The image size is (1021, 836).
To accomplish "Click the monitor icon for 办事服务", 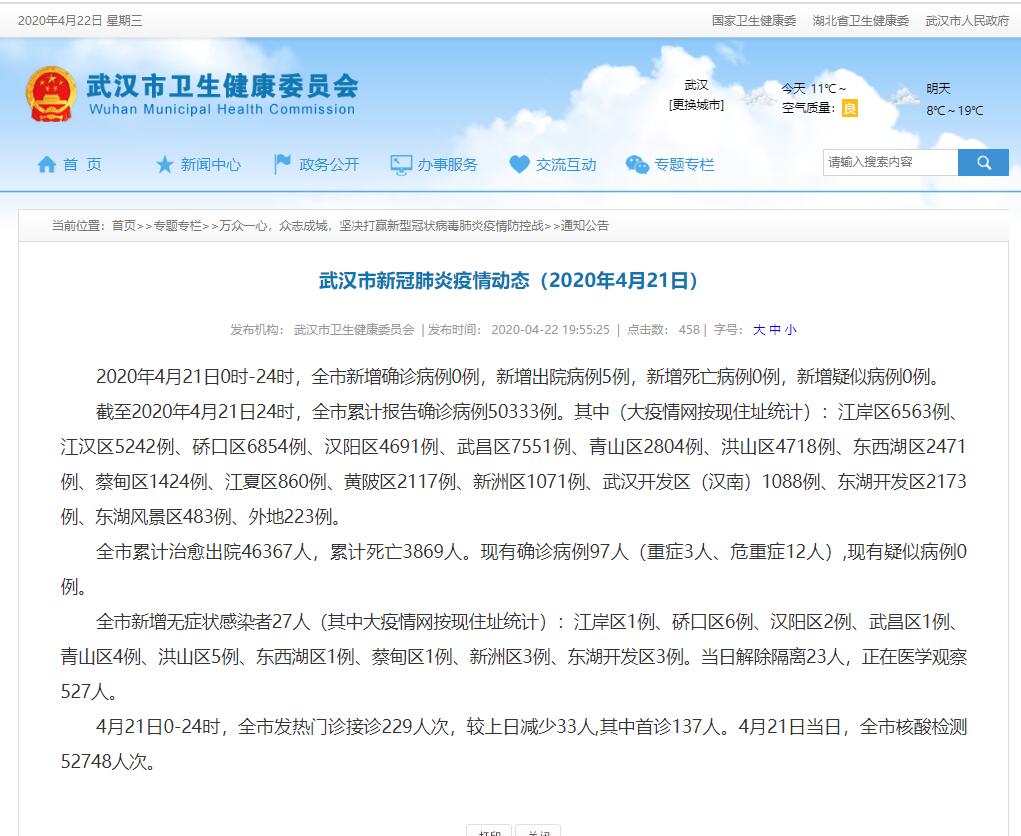I will pyautogui.click(x=401, y=165).
